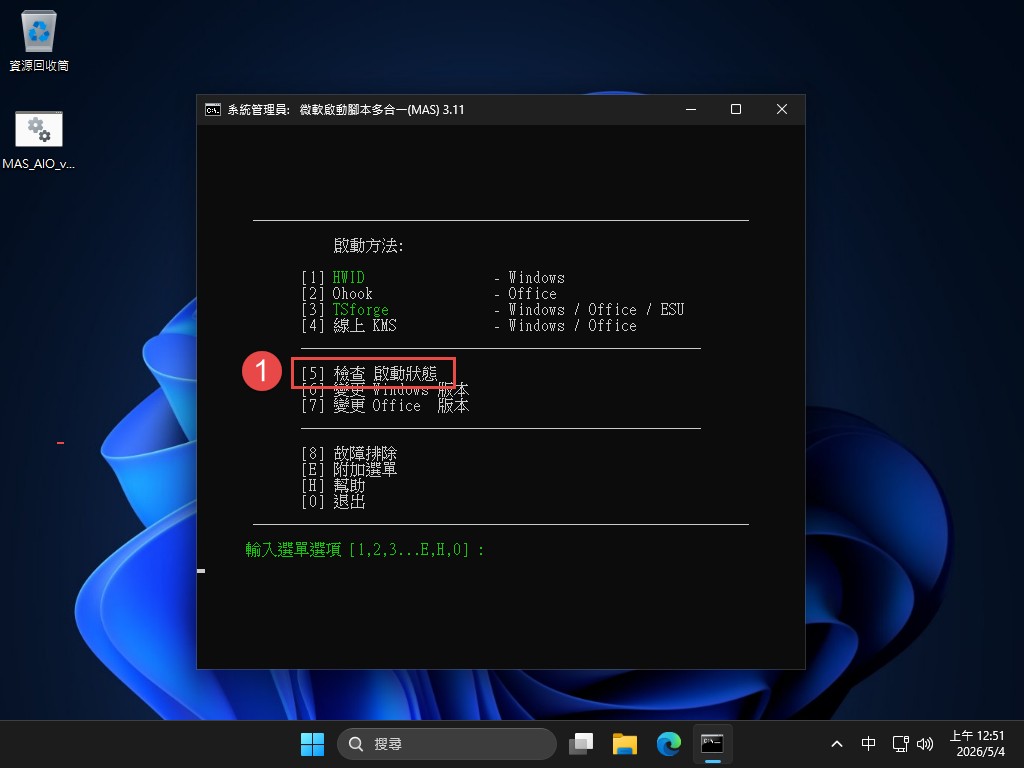Maximize the MAS console window
This screenshot has width=1024, height=768.
coord(736,110)
